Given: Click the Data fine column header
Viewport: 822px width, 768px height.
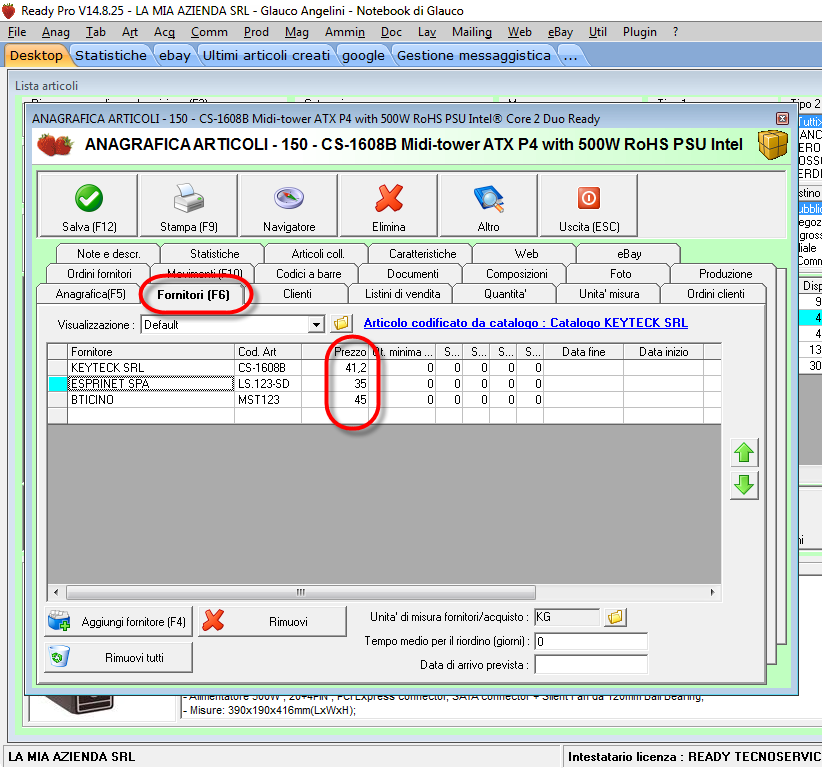Looking at the screenshot, I should pyautogui.click(x=583, y=351).
